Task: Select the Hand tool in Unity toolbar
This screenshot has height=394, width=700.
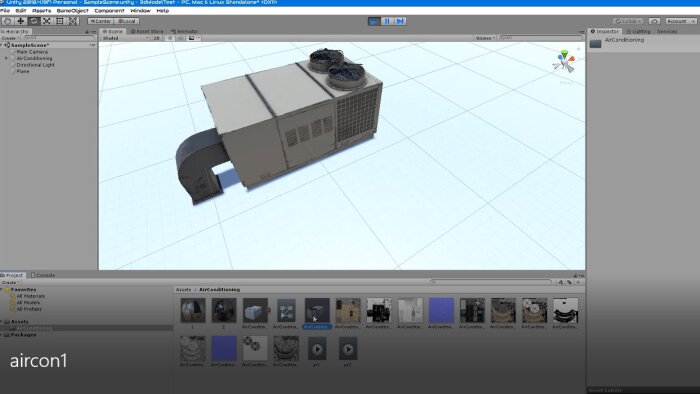Action: (x=7, y=21)
